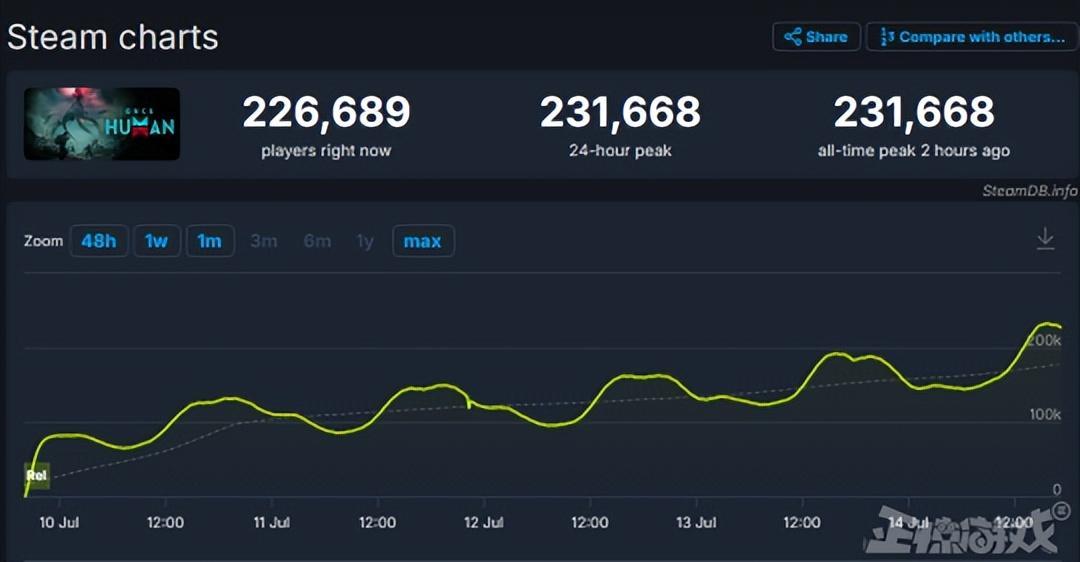Click the Rel release marker on chart

(x=37, y=475)
